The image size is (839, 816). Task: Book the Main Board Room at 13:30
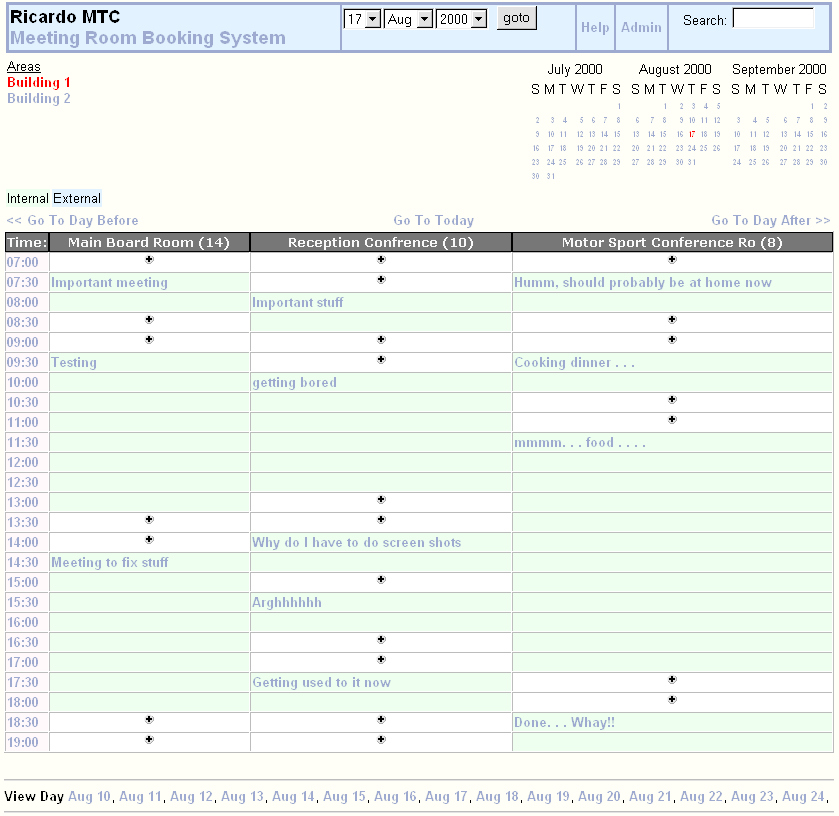tap(149, 520)
